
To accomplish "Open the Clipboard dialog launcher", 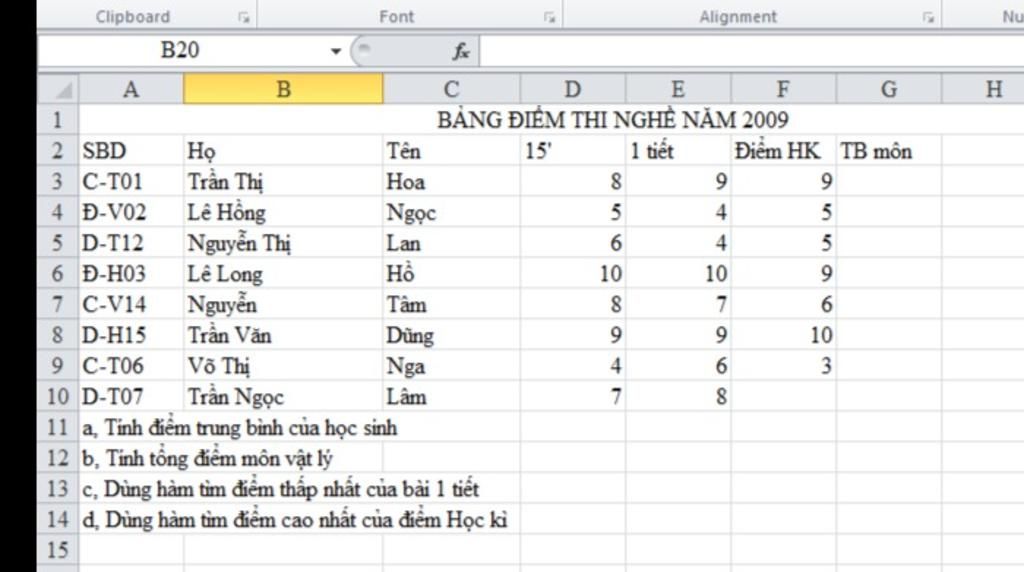I will (244, 18).
